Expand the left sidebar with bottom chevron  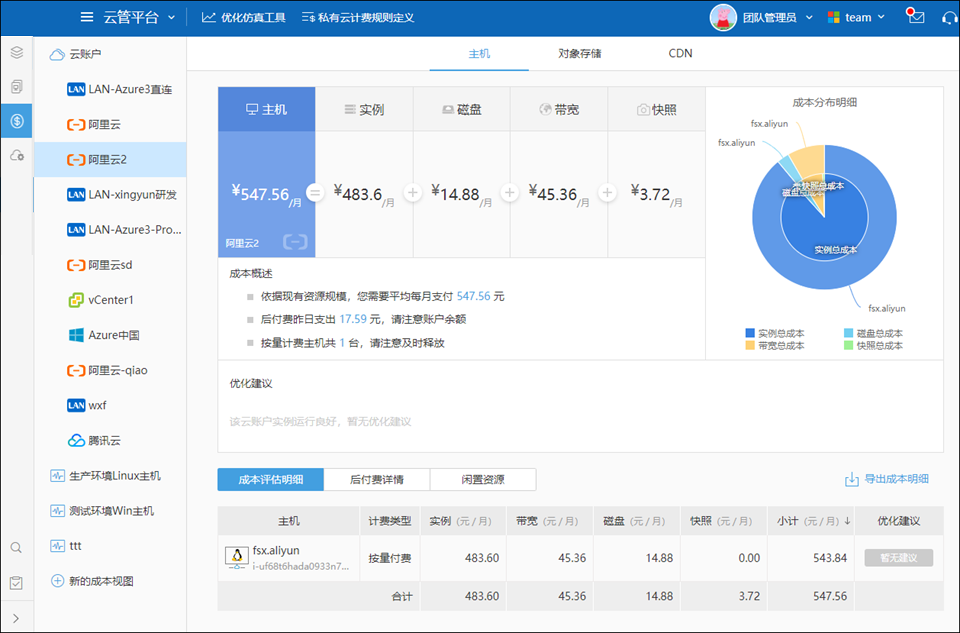16,618
